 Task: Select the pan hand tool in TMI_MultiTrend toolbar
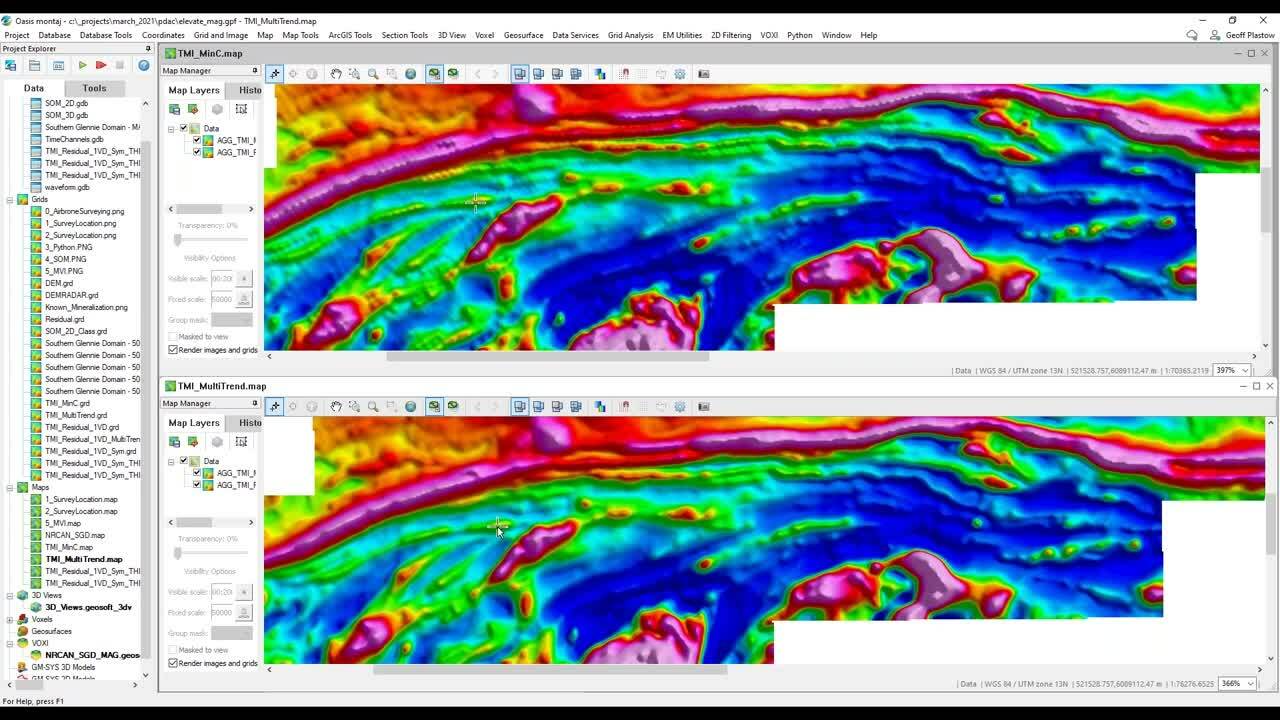click(336, 406)
